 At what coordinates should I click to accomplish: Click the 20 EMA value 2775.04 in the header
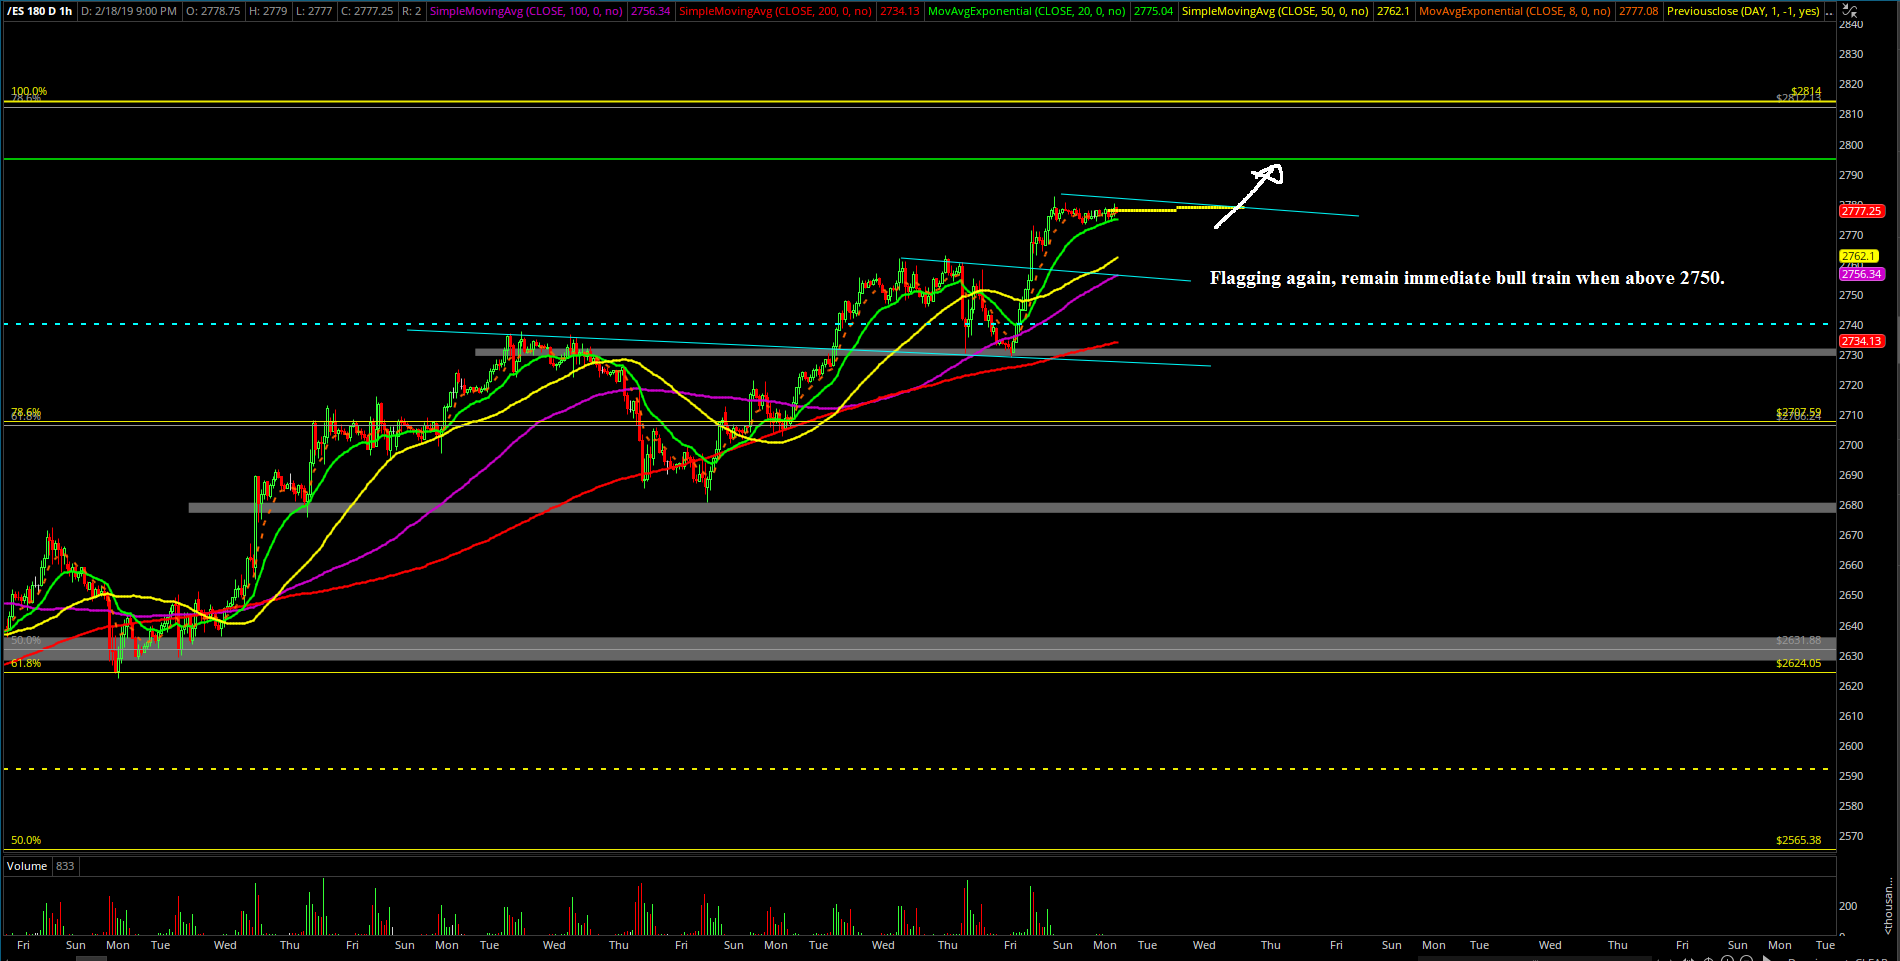point(1154,11)
